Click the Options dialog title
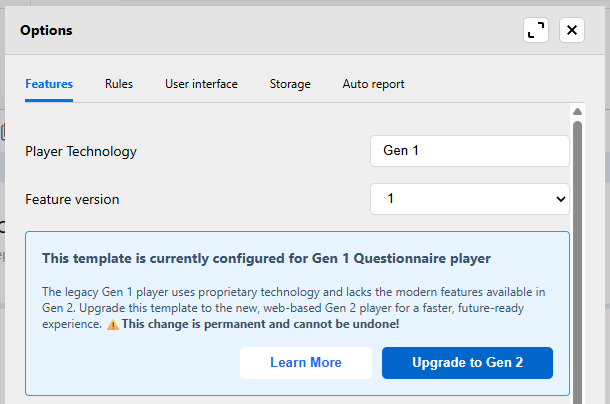 pos(46,30)
